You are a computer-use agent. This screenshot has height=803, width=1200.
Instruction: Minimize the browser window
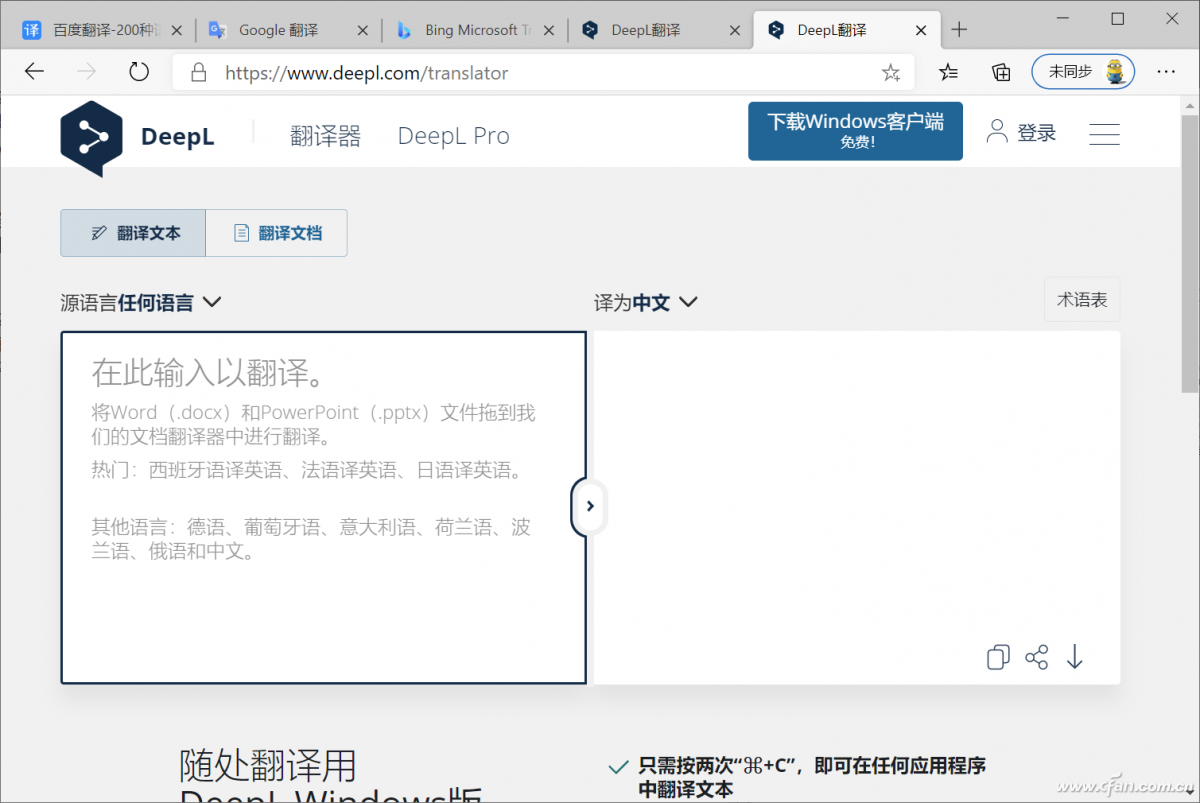(x=1063, y=19)
